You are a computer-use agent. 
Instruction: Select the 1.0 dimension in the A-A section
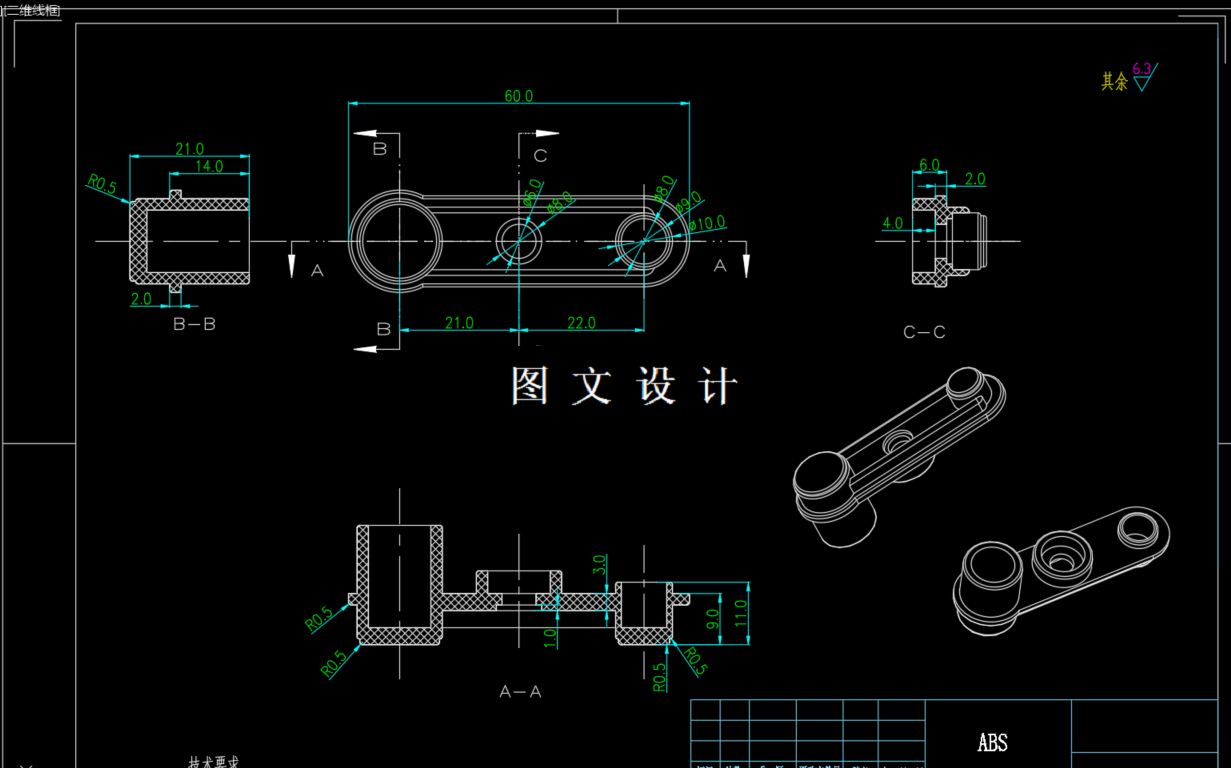click(551, 638)
